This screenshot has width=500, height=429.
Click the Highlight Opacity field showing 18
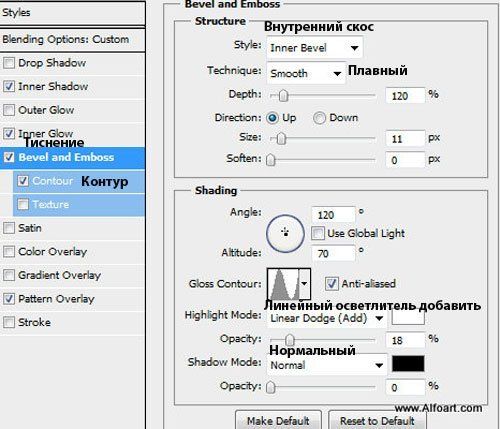pyautogui.click(x=405, y=340)
